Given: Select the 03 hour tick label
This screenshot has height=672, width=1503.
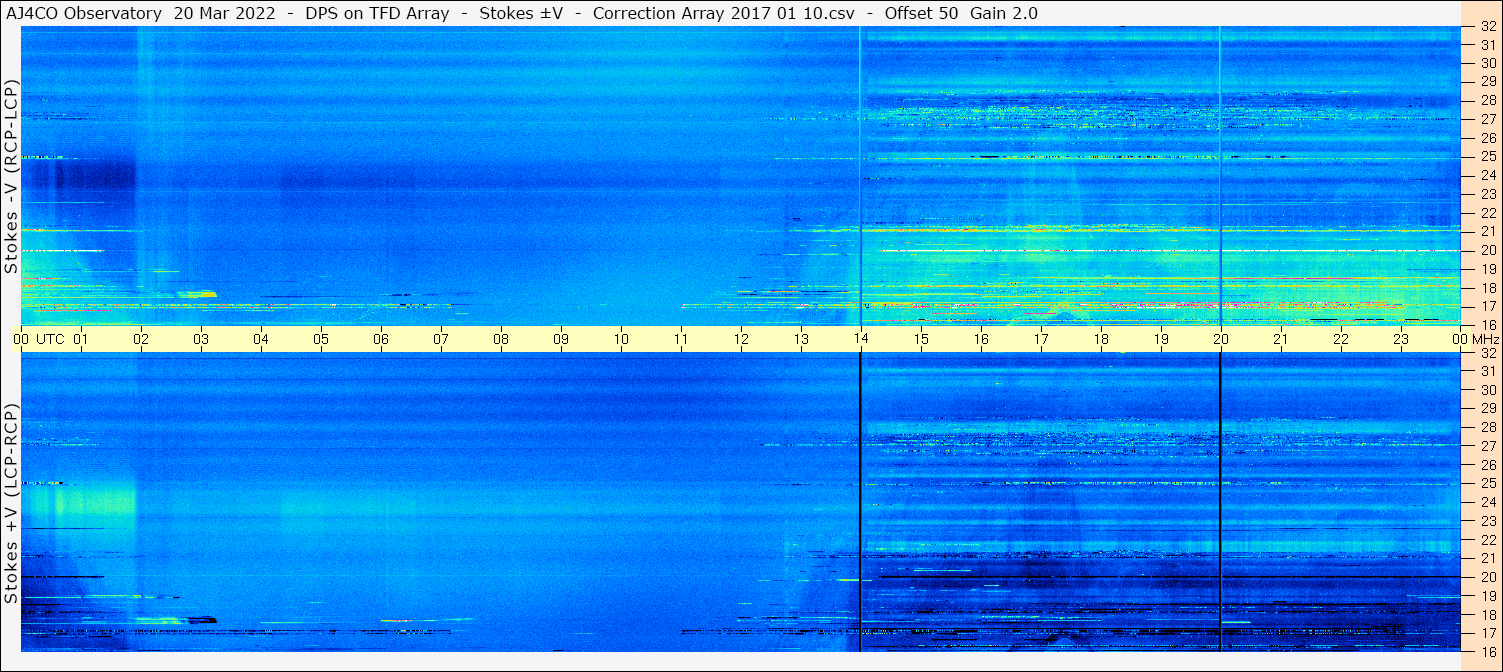Looking at the screenshot, I should coord(201,339).
